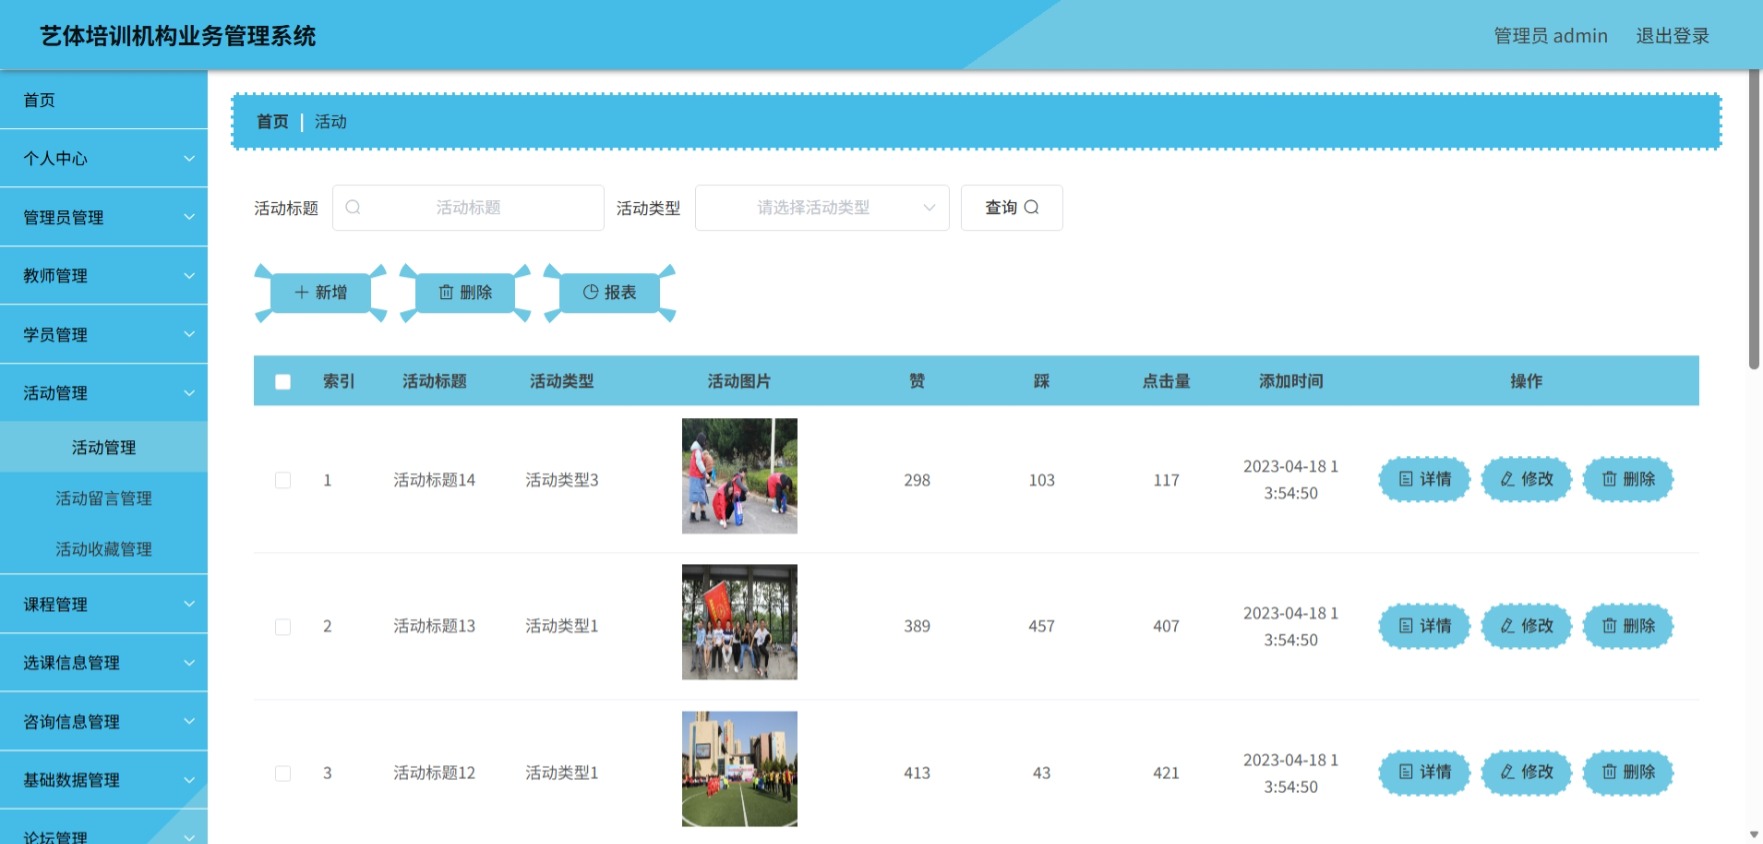Expand the 教师管理 sidebar menu

click(104, 276)
